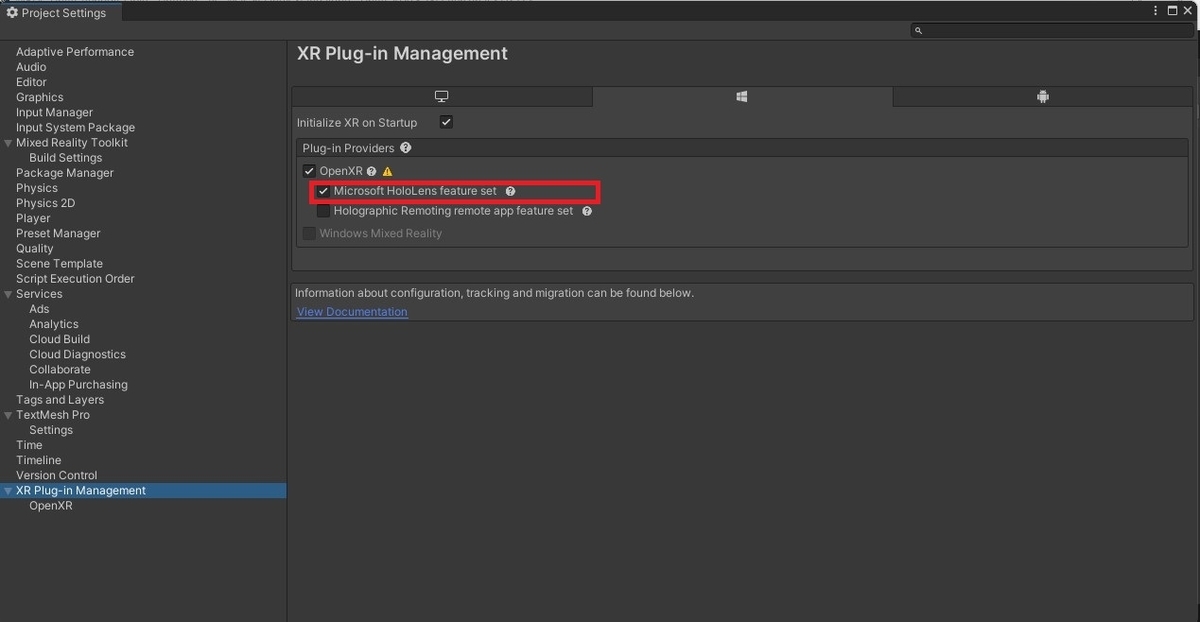Open Quality settings

(35, 249)
